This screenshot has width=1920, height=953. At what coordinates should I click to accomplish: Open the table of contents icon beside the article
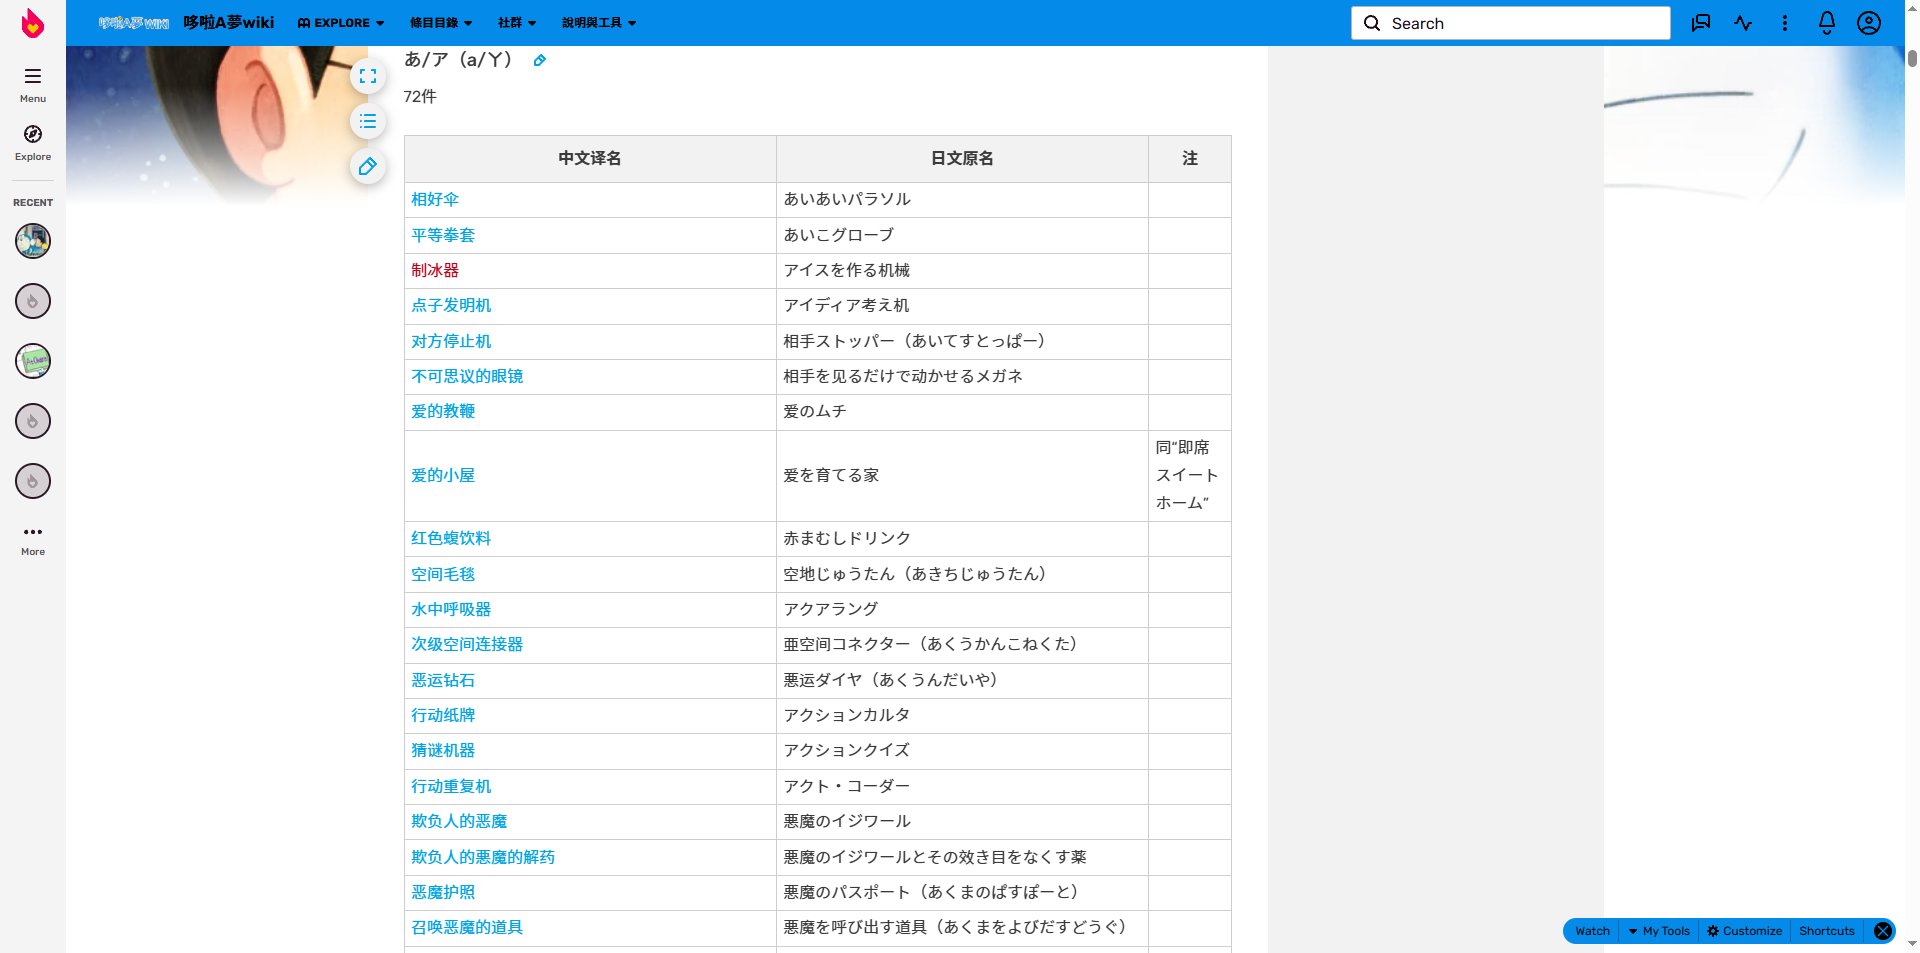point(367,121)
